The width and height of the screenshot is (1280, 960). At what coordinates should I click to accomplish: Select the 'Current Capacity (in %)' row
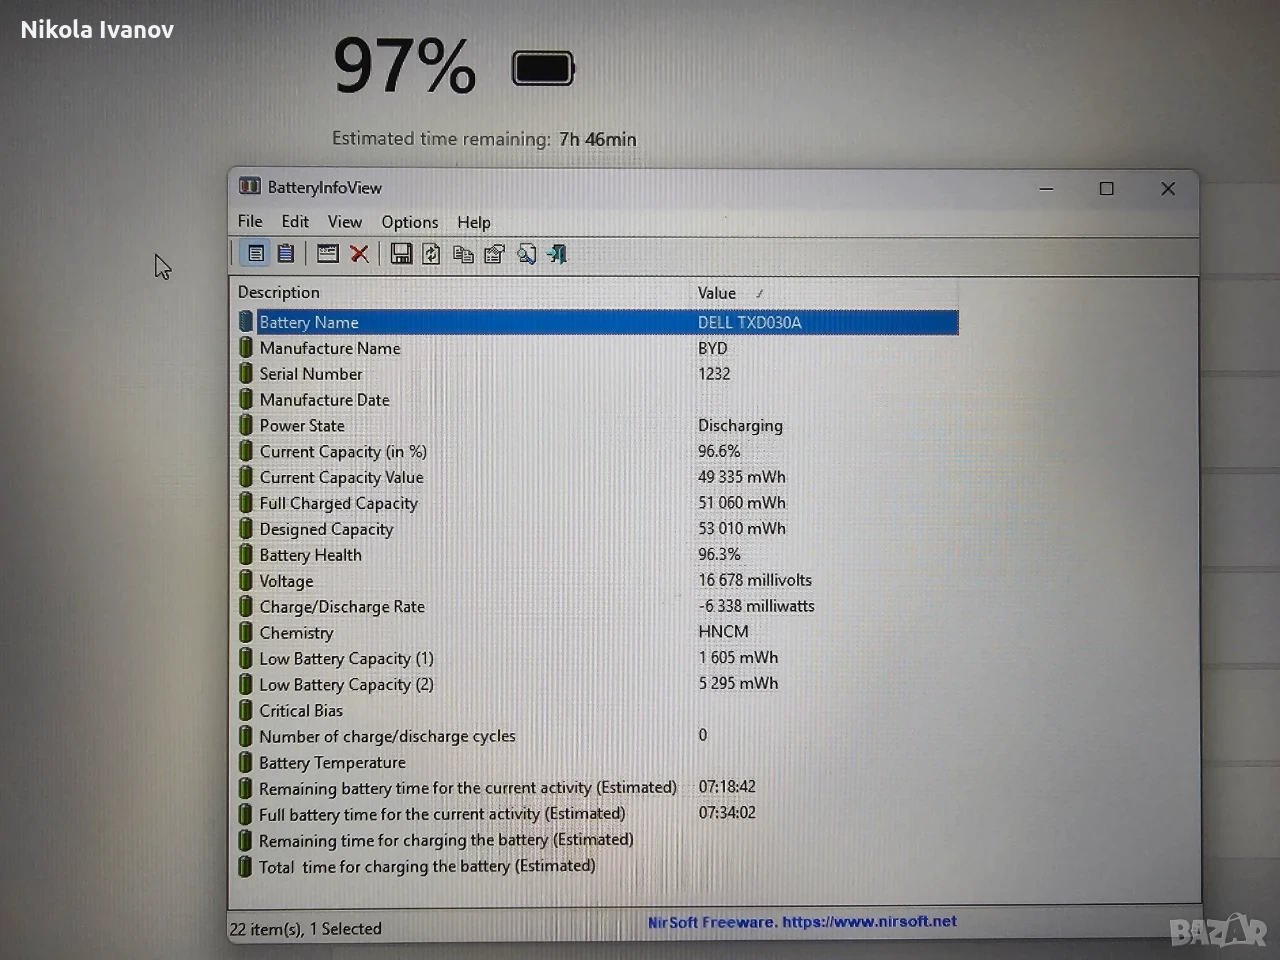pyautogui.click(x=598, y=451)
